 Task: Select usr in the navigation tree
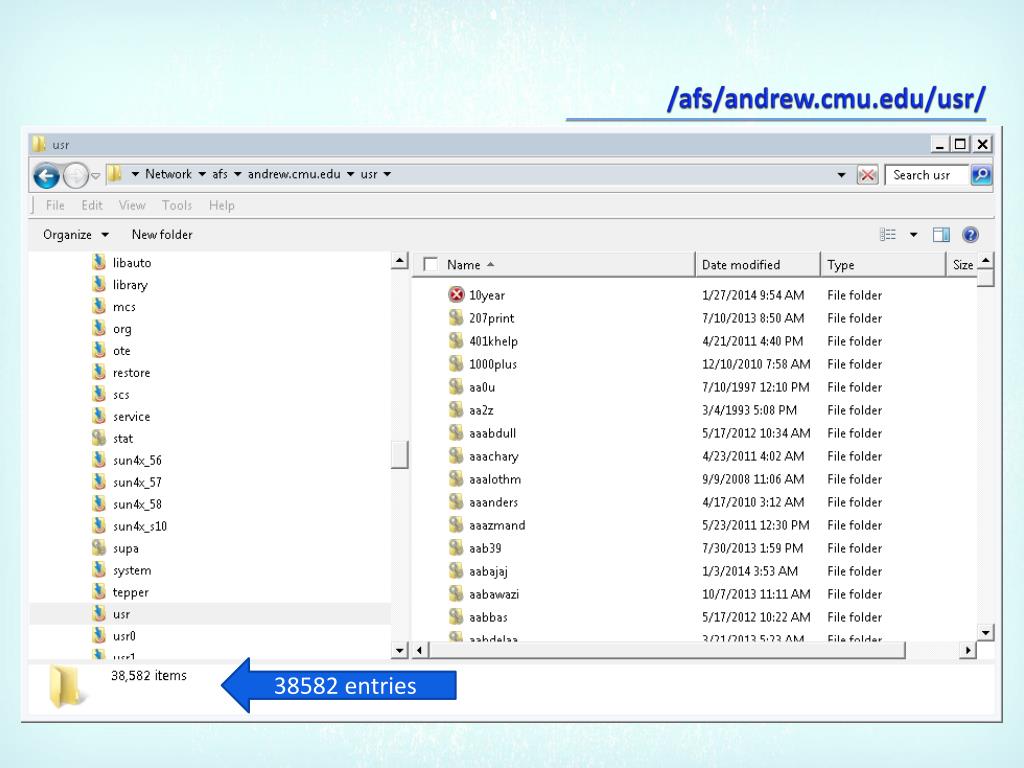[x=121, y=614]
